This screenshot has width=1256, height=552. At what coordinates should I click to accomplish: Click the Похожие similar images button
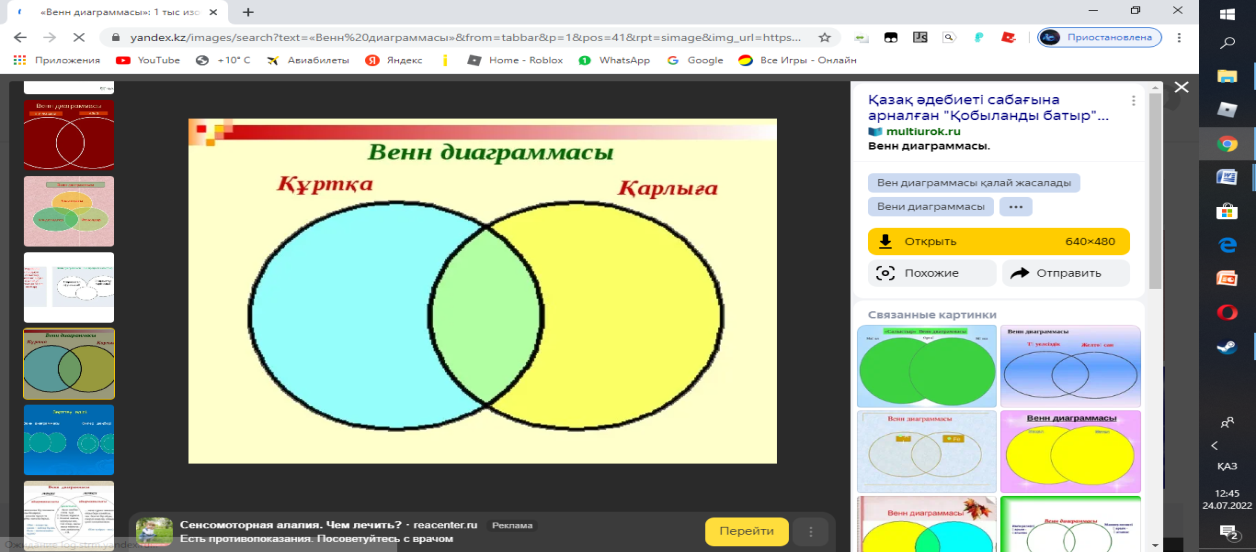[x=932, y=273]
